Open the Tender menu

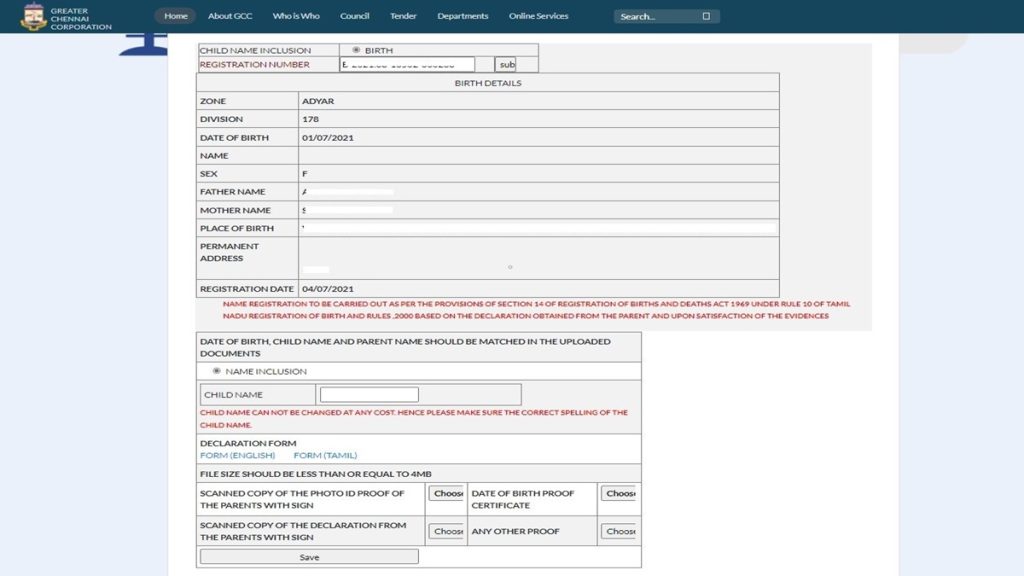(403, 16)
